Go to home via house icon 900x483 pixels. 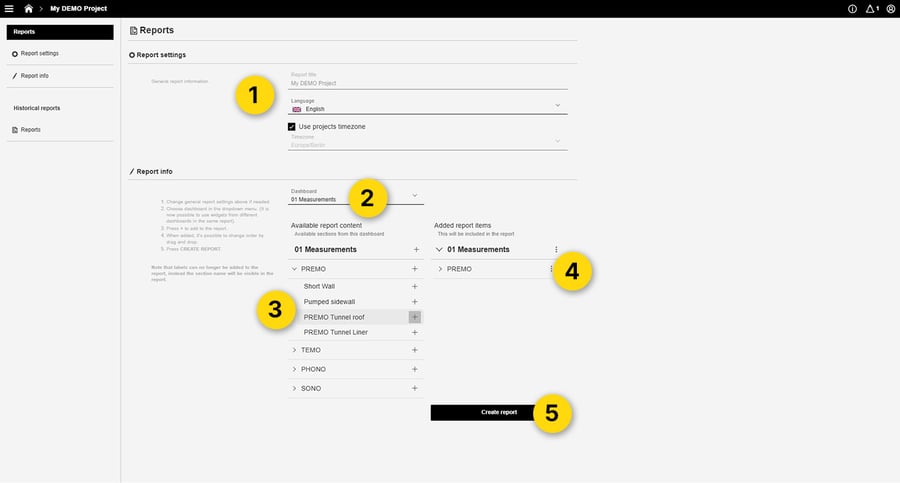pyautogui.click(x=29, y=8)
